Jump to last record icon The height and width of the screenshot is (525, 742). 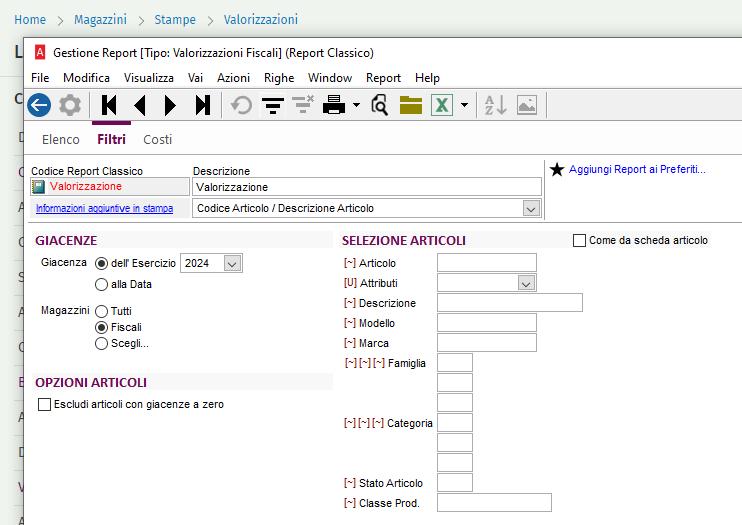(203, 105)
